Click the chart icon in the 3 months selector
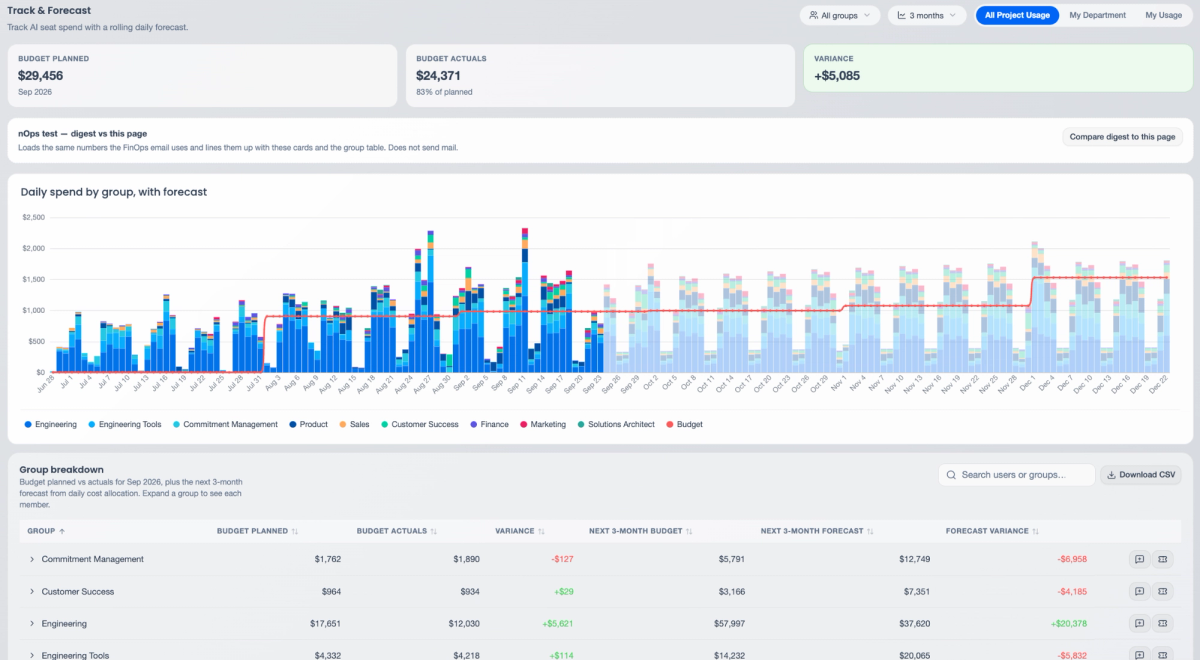Image resolution: width=1200 pixels, height=660 pixels. pyautogui.click(x=902, y=15)
